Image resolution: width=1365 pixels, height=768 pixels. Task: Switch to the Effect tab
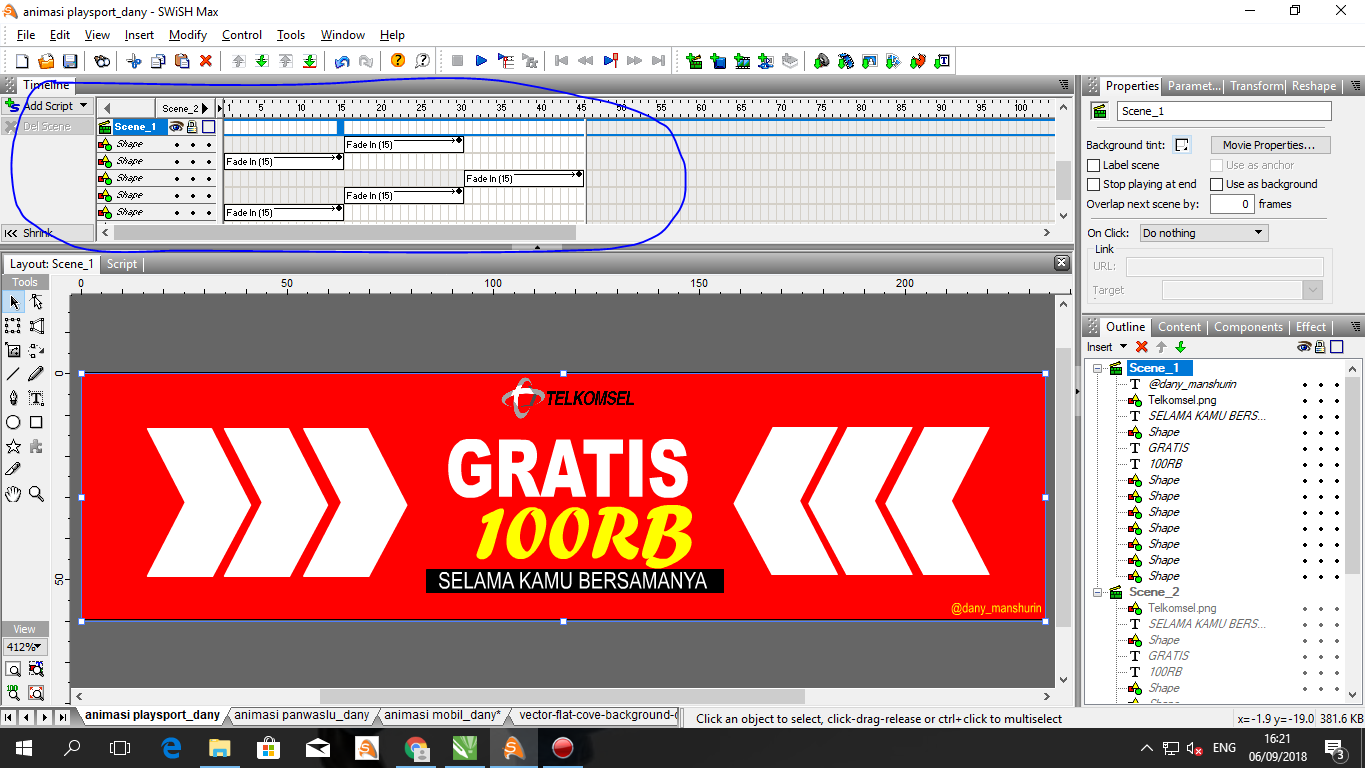[x=1311, y=327]
